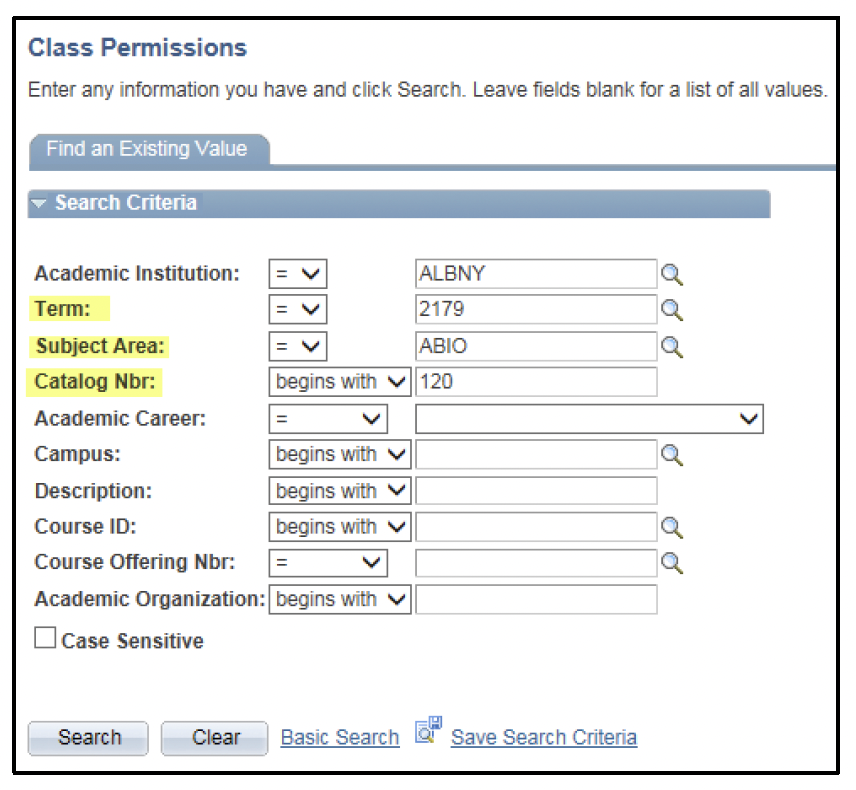Viewport: 856px width, 790px height.
Task: Click the Search button
Action: (87, 737)
